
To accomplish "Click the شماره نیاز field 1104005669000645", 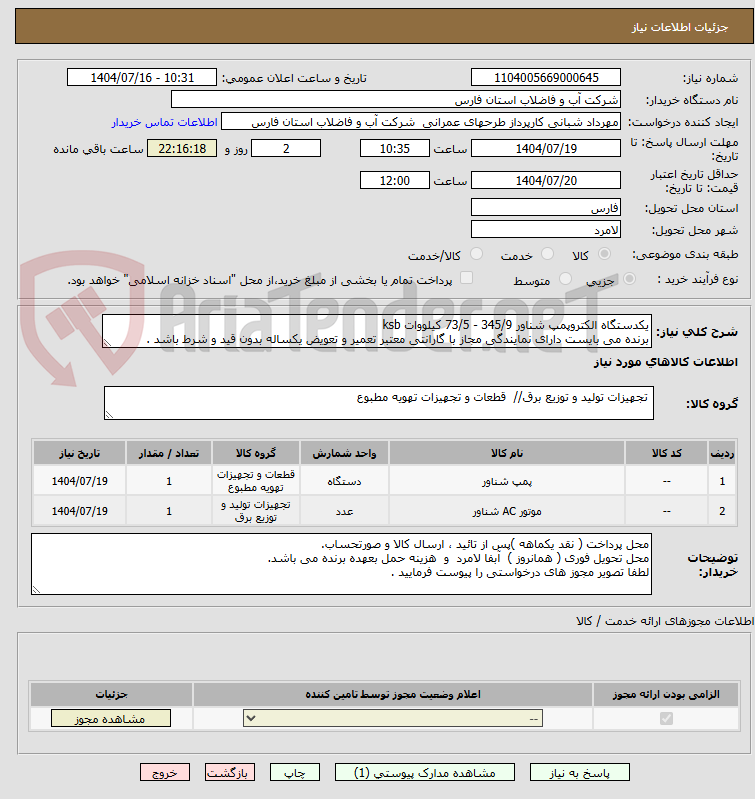I will click(546, 77).
